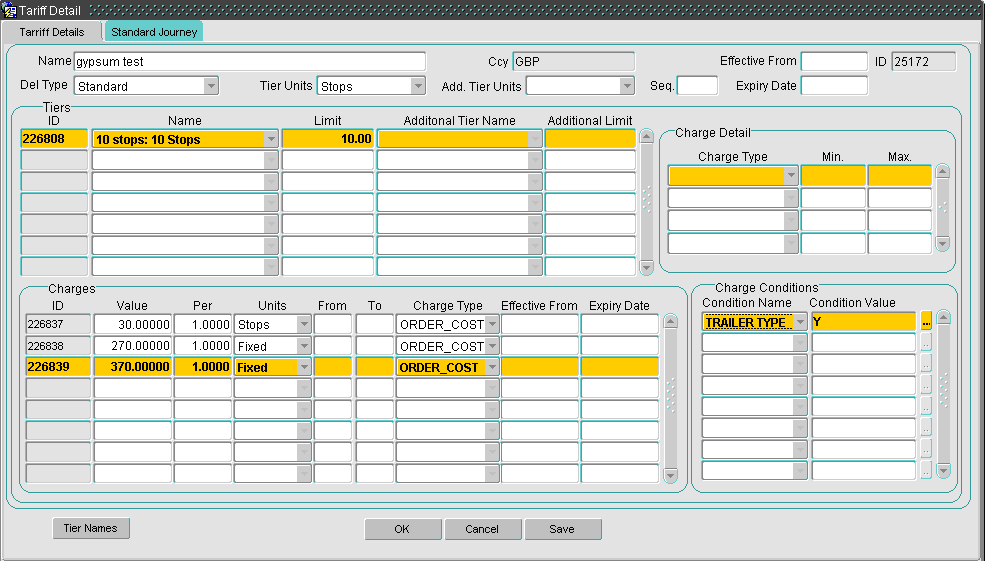Click the charge value 370.00000
This screenshot has height=561, width=985.
(x=133, y=367)
